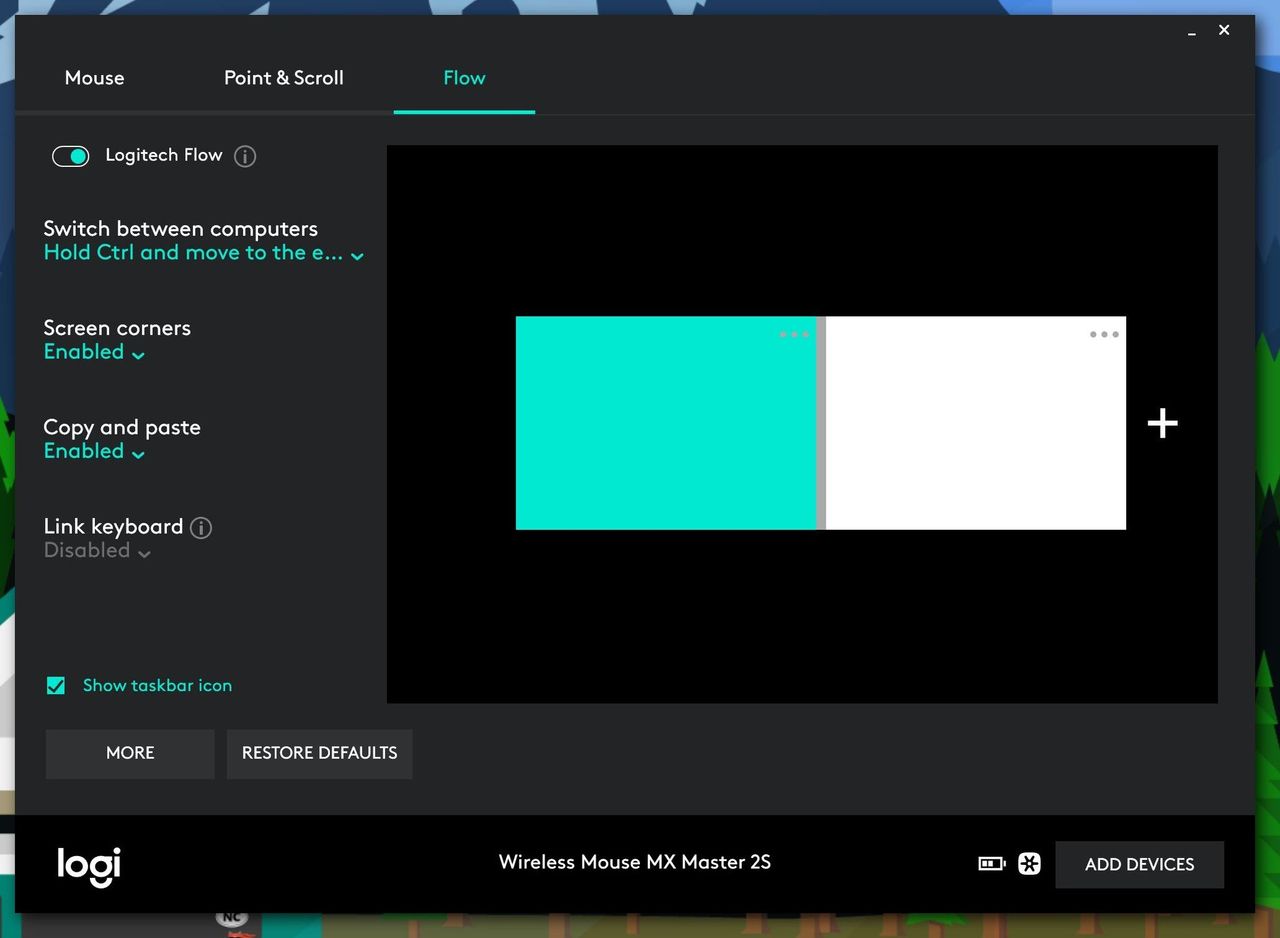Open the teal computer's three-dot options
This screenshot has width=1280, height=938.
[x=794, y=334]
